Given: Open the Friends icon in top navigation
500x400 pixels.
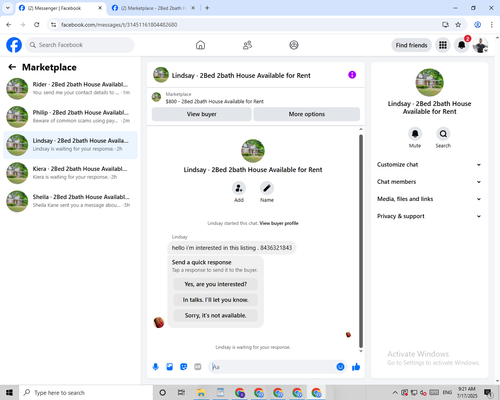Looking at the screenshot, I should tap(247, 45).
